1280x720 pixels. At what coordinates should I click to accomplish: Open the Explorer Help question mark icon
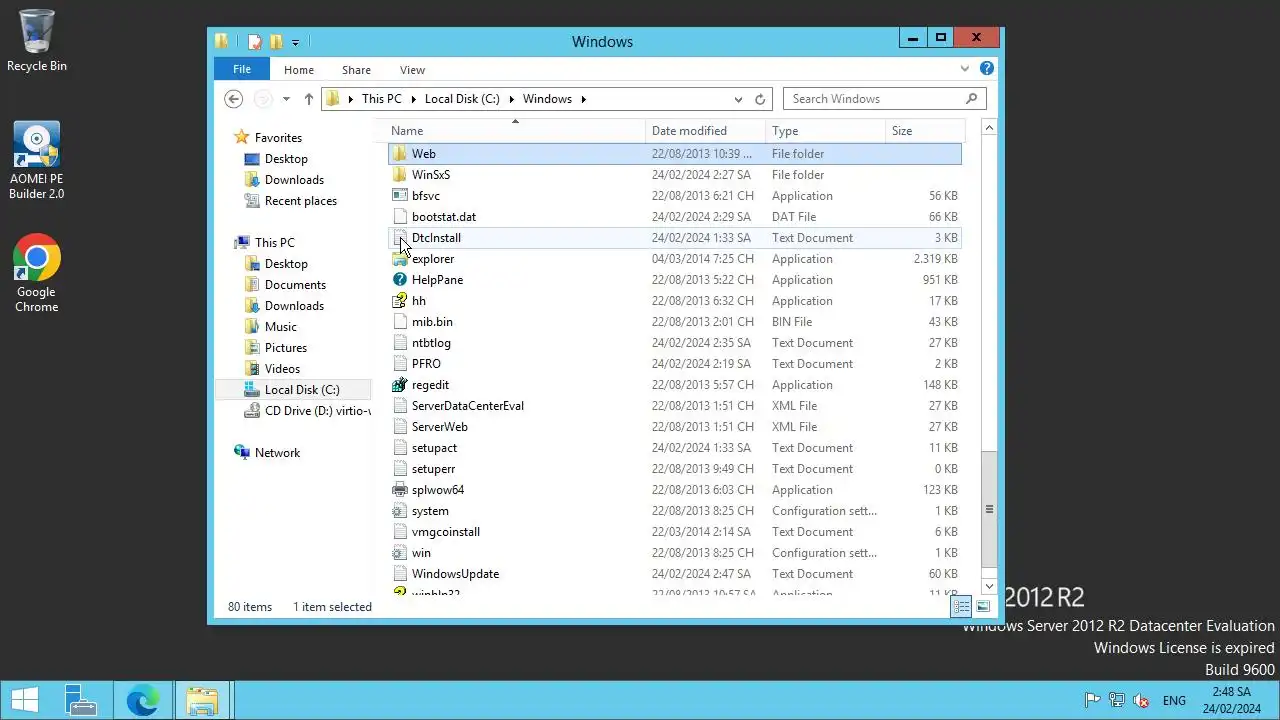pos(987,69)
